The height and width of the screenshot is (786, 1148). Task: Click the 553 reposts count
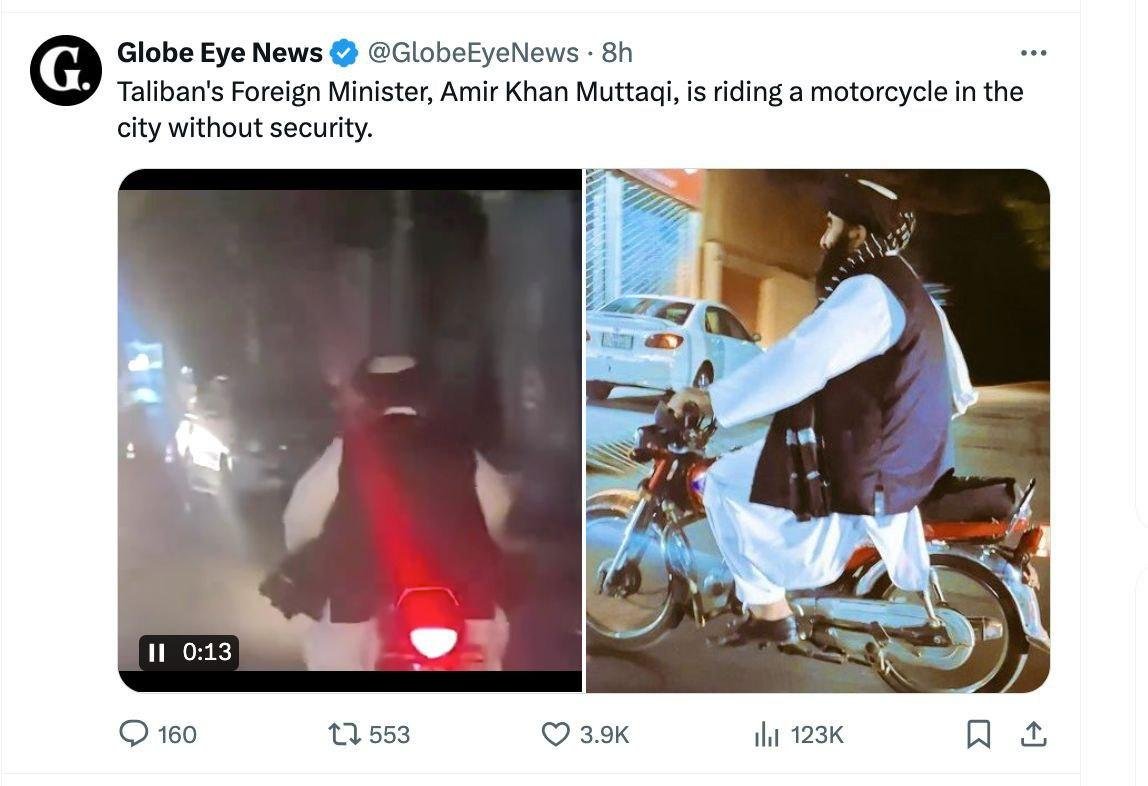coord(389,735)
